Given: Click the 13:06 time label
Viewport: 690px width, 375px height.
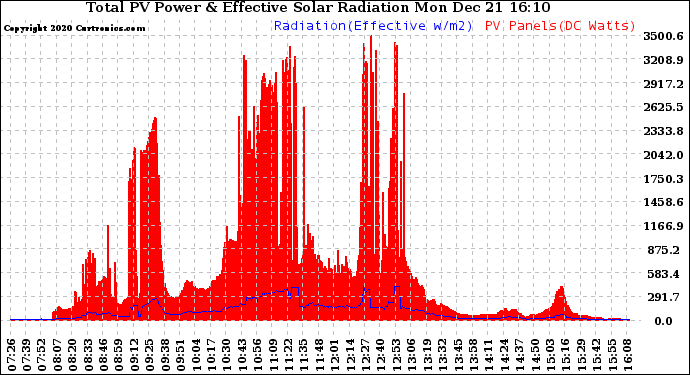Looking at the screenshot, I should (x=412, y=355).
